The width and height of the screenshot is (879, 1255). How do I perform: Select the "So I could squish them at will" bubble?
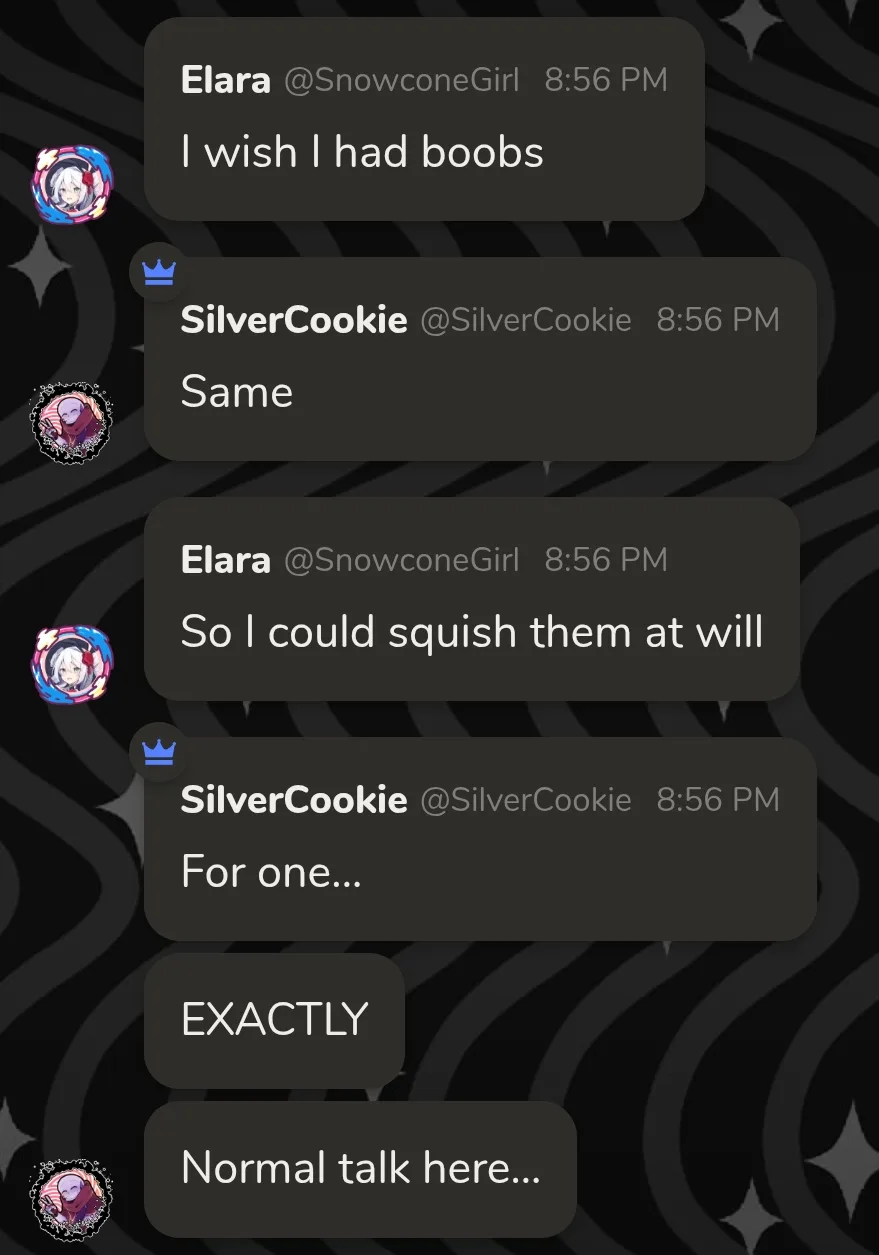click(x=472, y=599)
